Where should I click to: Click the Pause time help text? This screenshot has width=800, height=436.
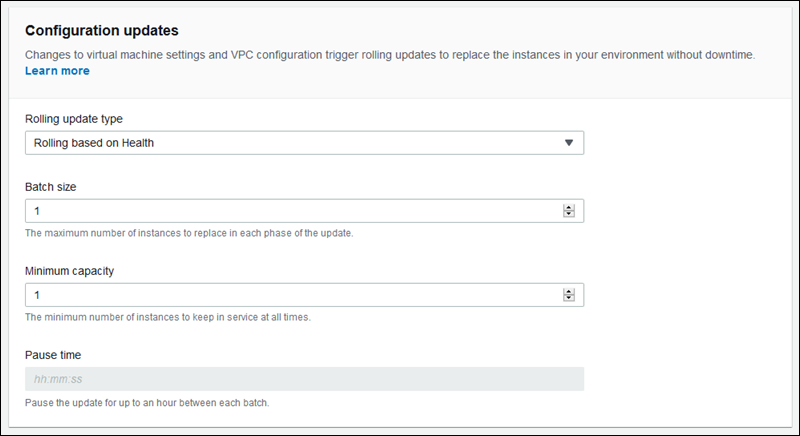[x=148, y=402]
